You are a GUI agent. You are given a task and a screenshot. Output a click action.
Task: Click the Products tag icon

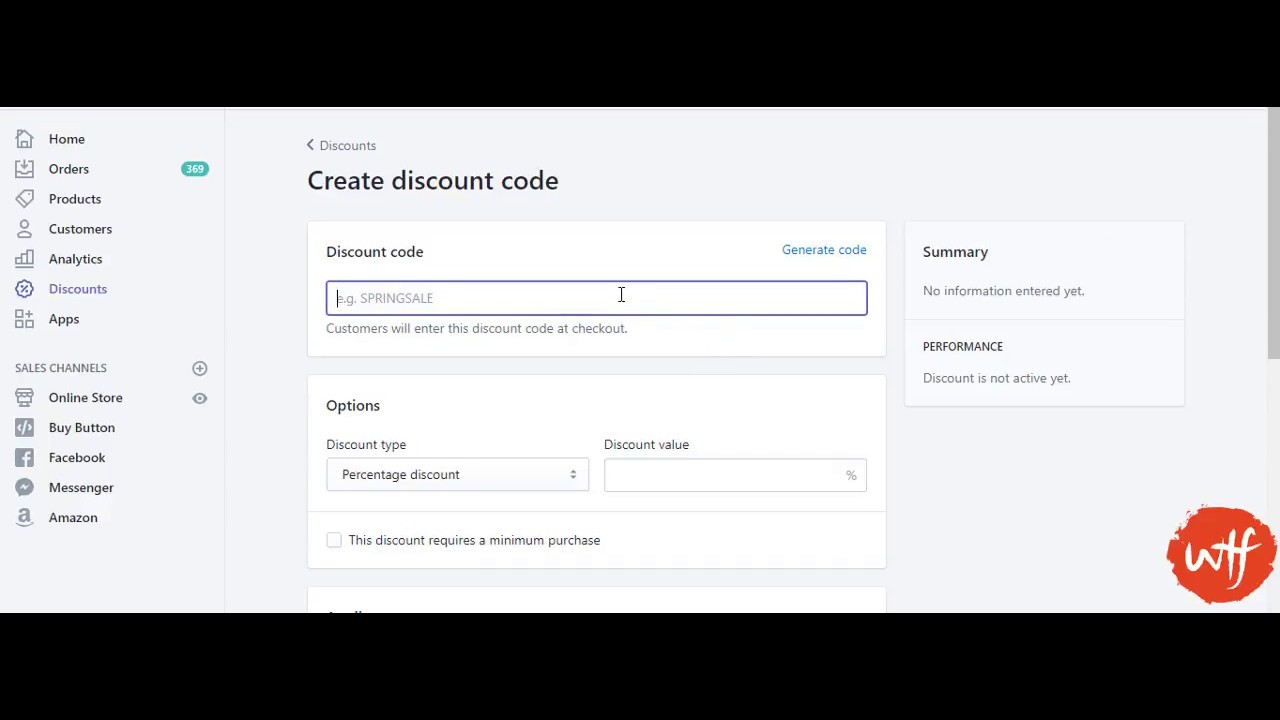pos(25,199)
